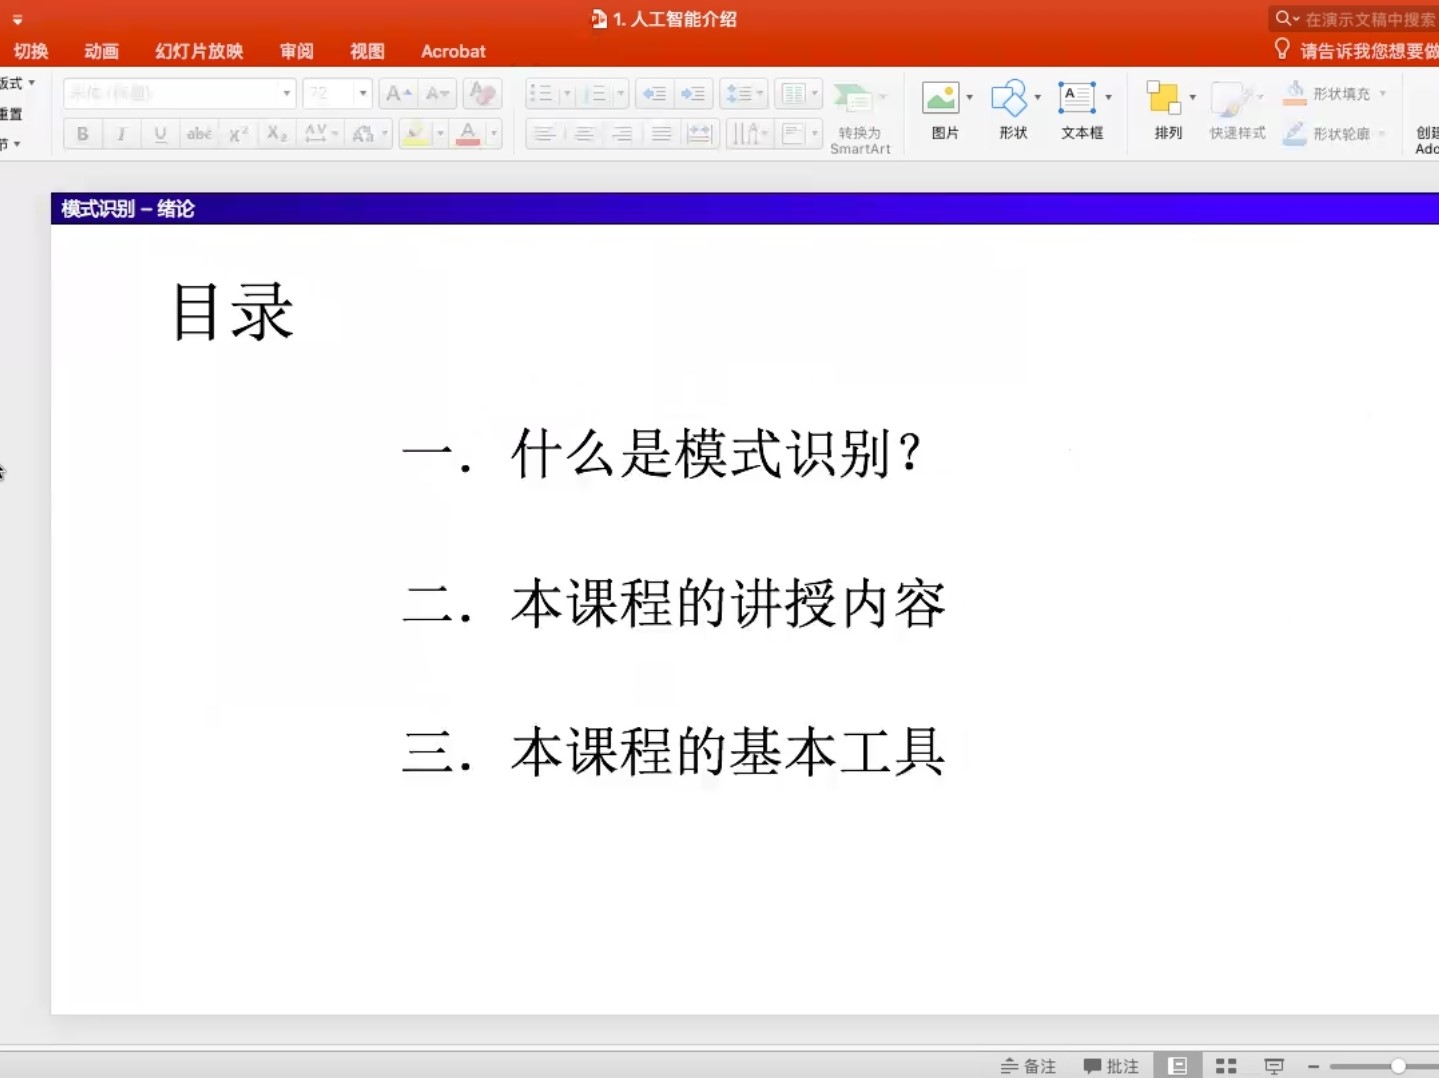Toggle bold formatting
Image resolution: width=1439 pixels, height=1078 pixels.
pos(82,133)
